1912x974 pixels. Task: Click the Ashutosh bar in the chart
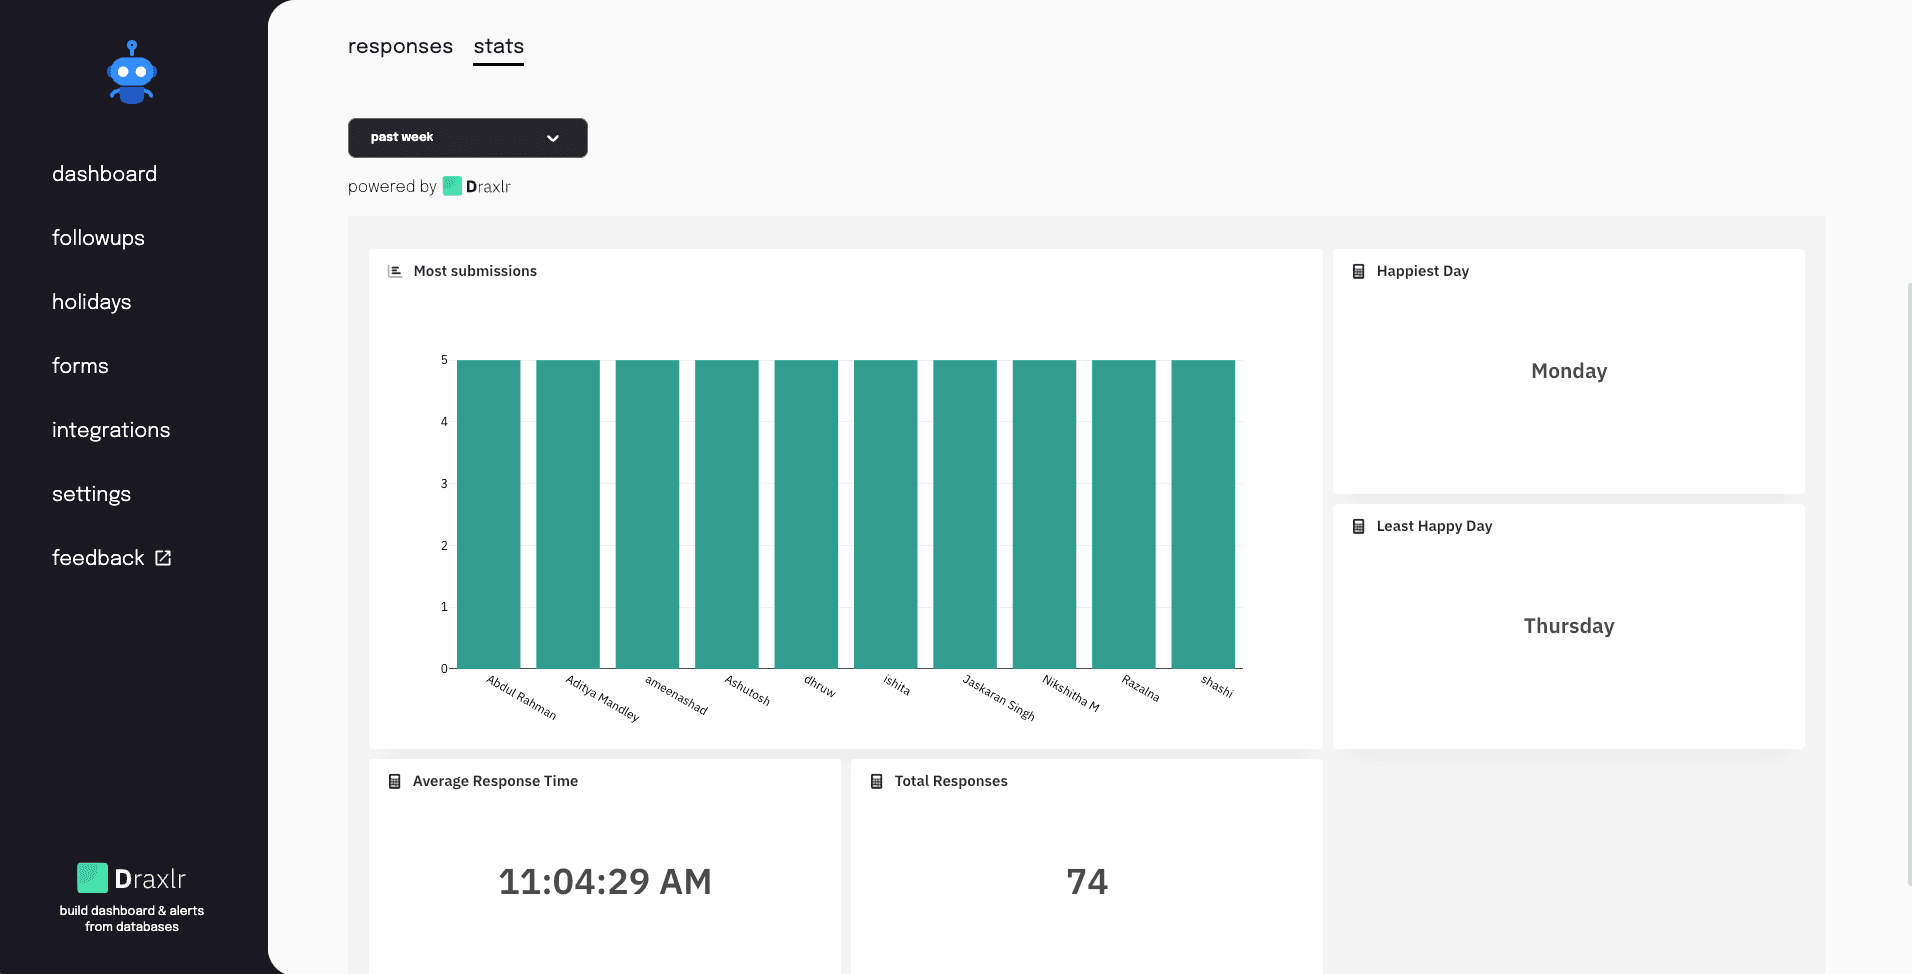727,514
